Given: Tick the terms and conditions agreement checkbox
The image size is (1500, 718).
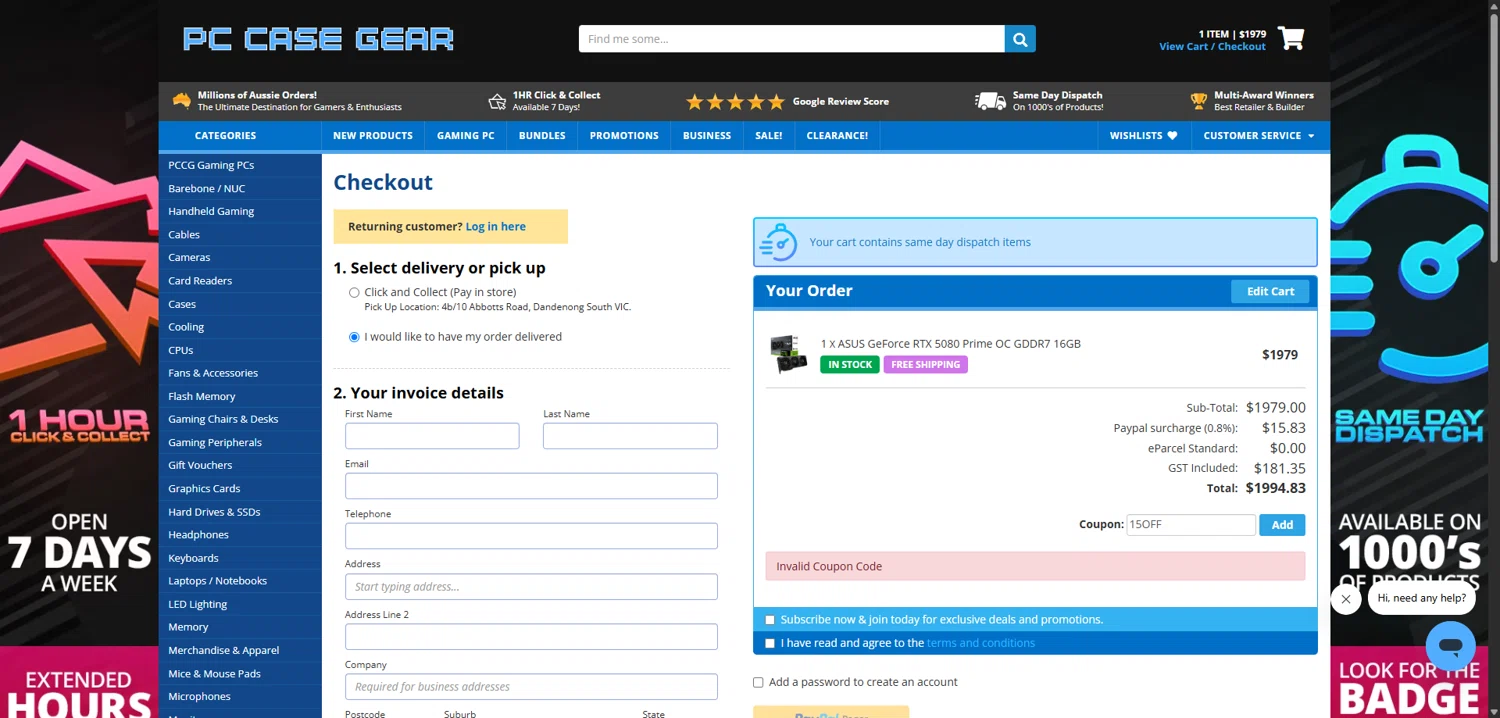Looking at the screenshot, I should (770, 643).
